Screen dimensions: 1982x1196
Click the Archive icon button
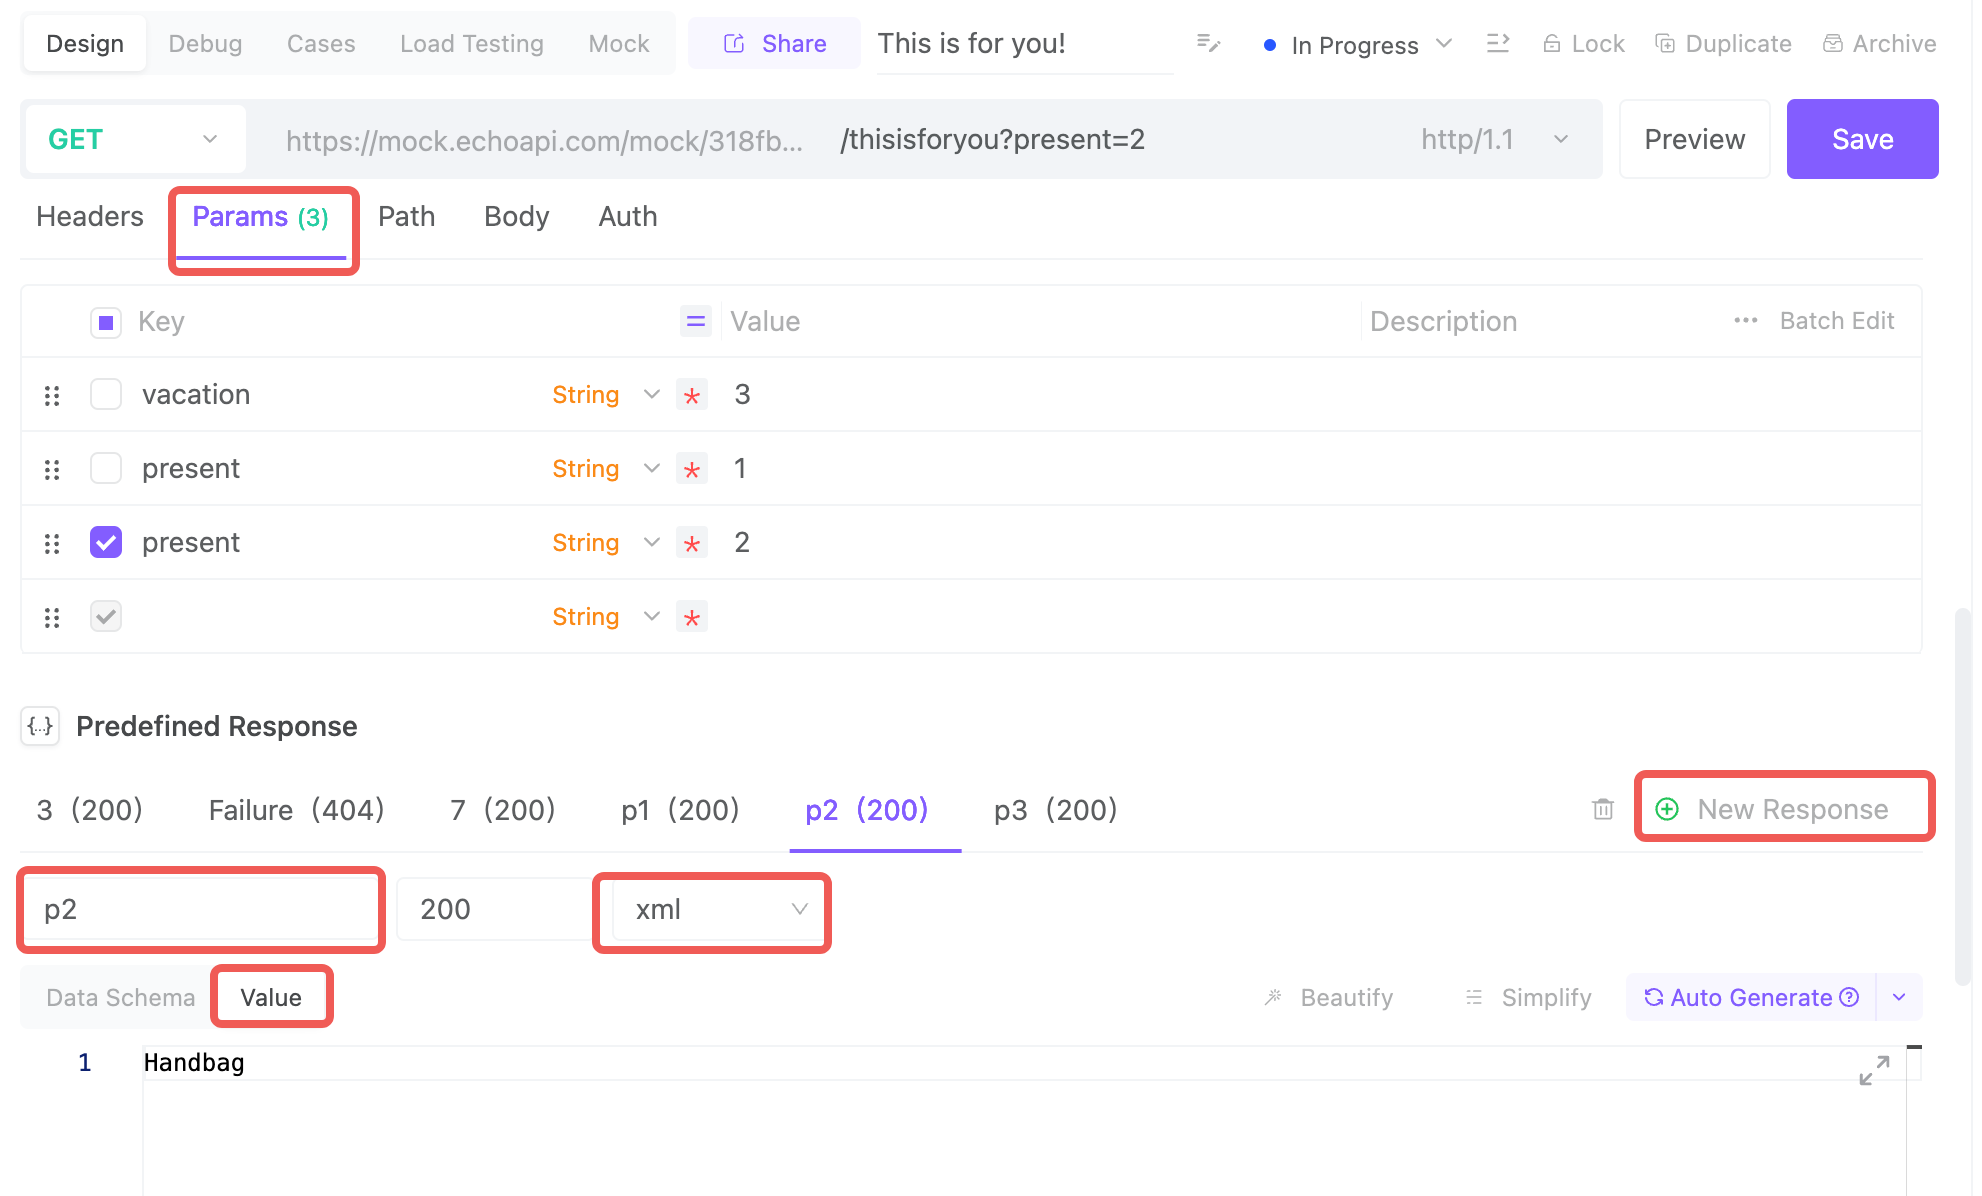point(1879,44)
